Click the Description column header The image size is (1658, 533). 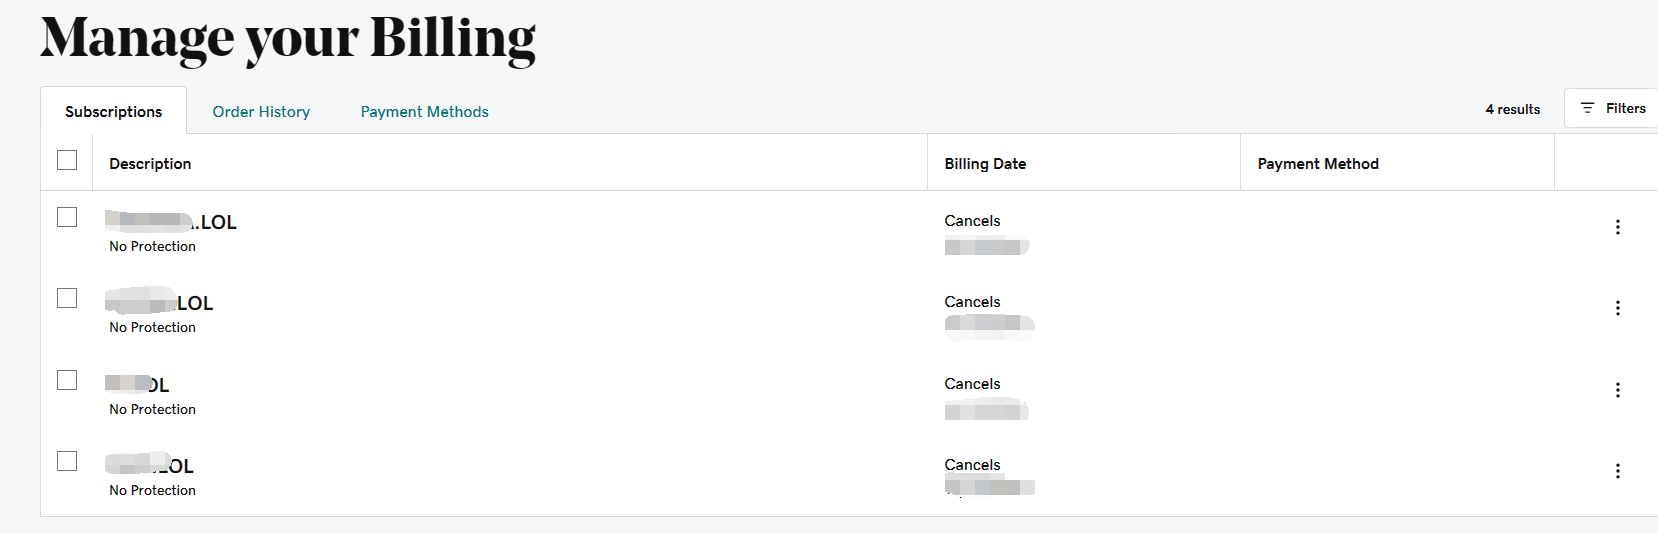tap(150, 164)
